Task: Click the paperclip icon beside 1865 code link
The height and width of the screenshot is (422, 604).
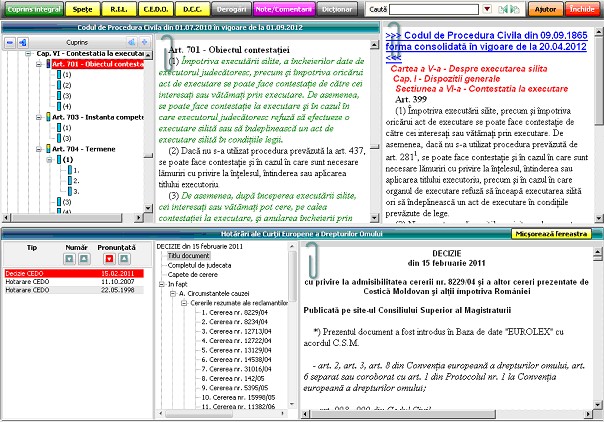Action: (394, 40)
